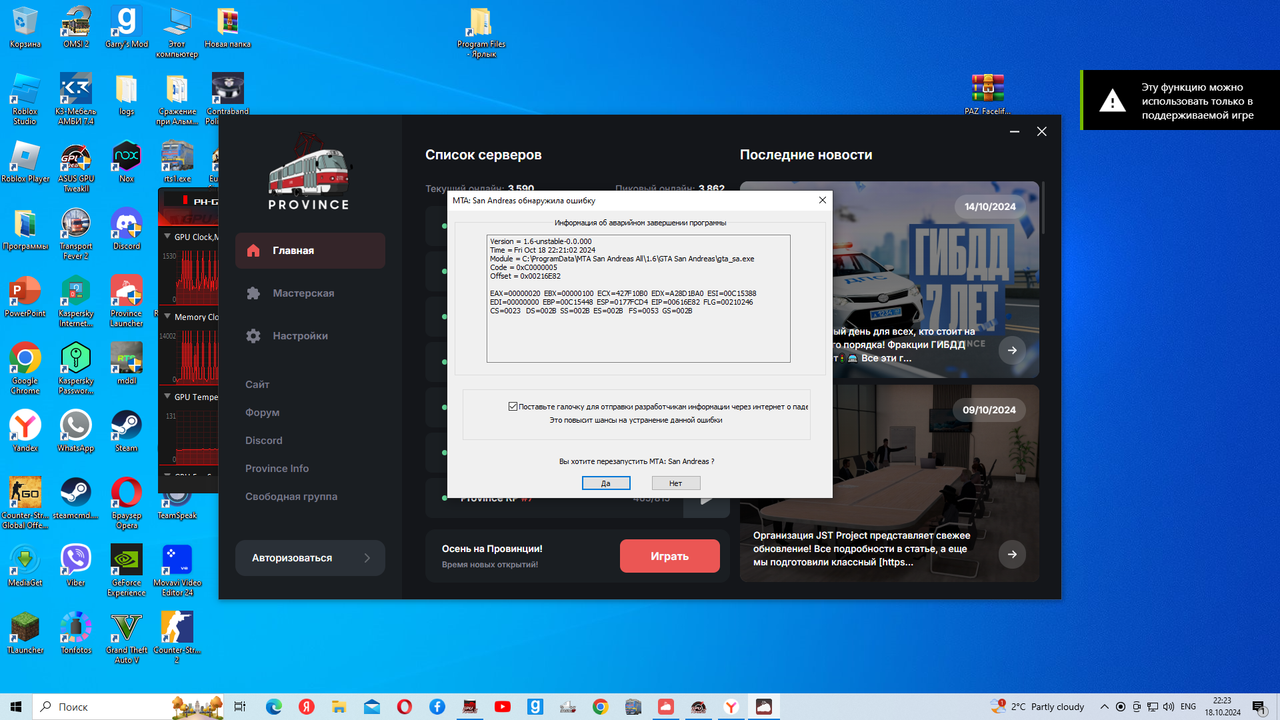Select Этот компьютер desktop icon
This screenshot has width=1280, height=720.
coord(177,32)
